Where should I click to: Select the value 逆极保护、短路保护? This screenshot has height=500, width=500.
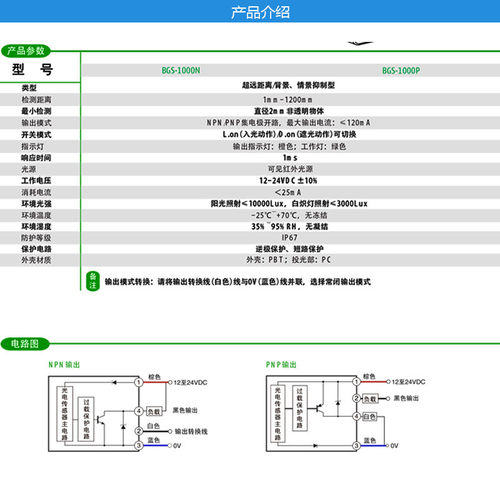pyautogui.click(x=289, y=249)
